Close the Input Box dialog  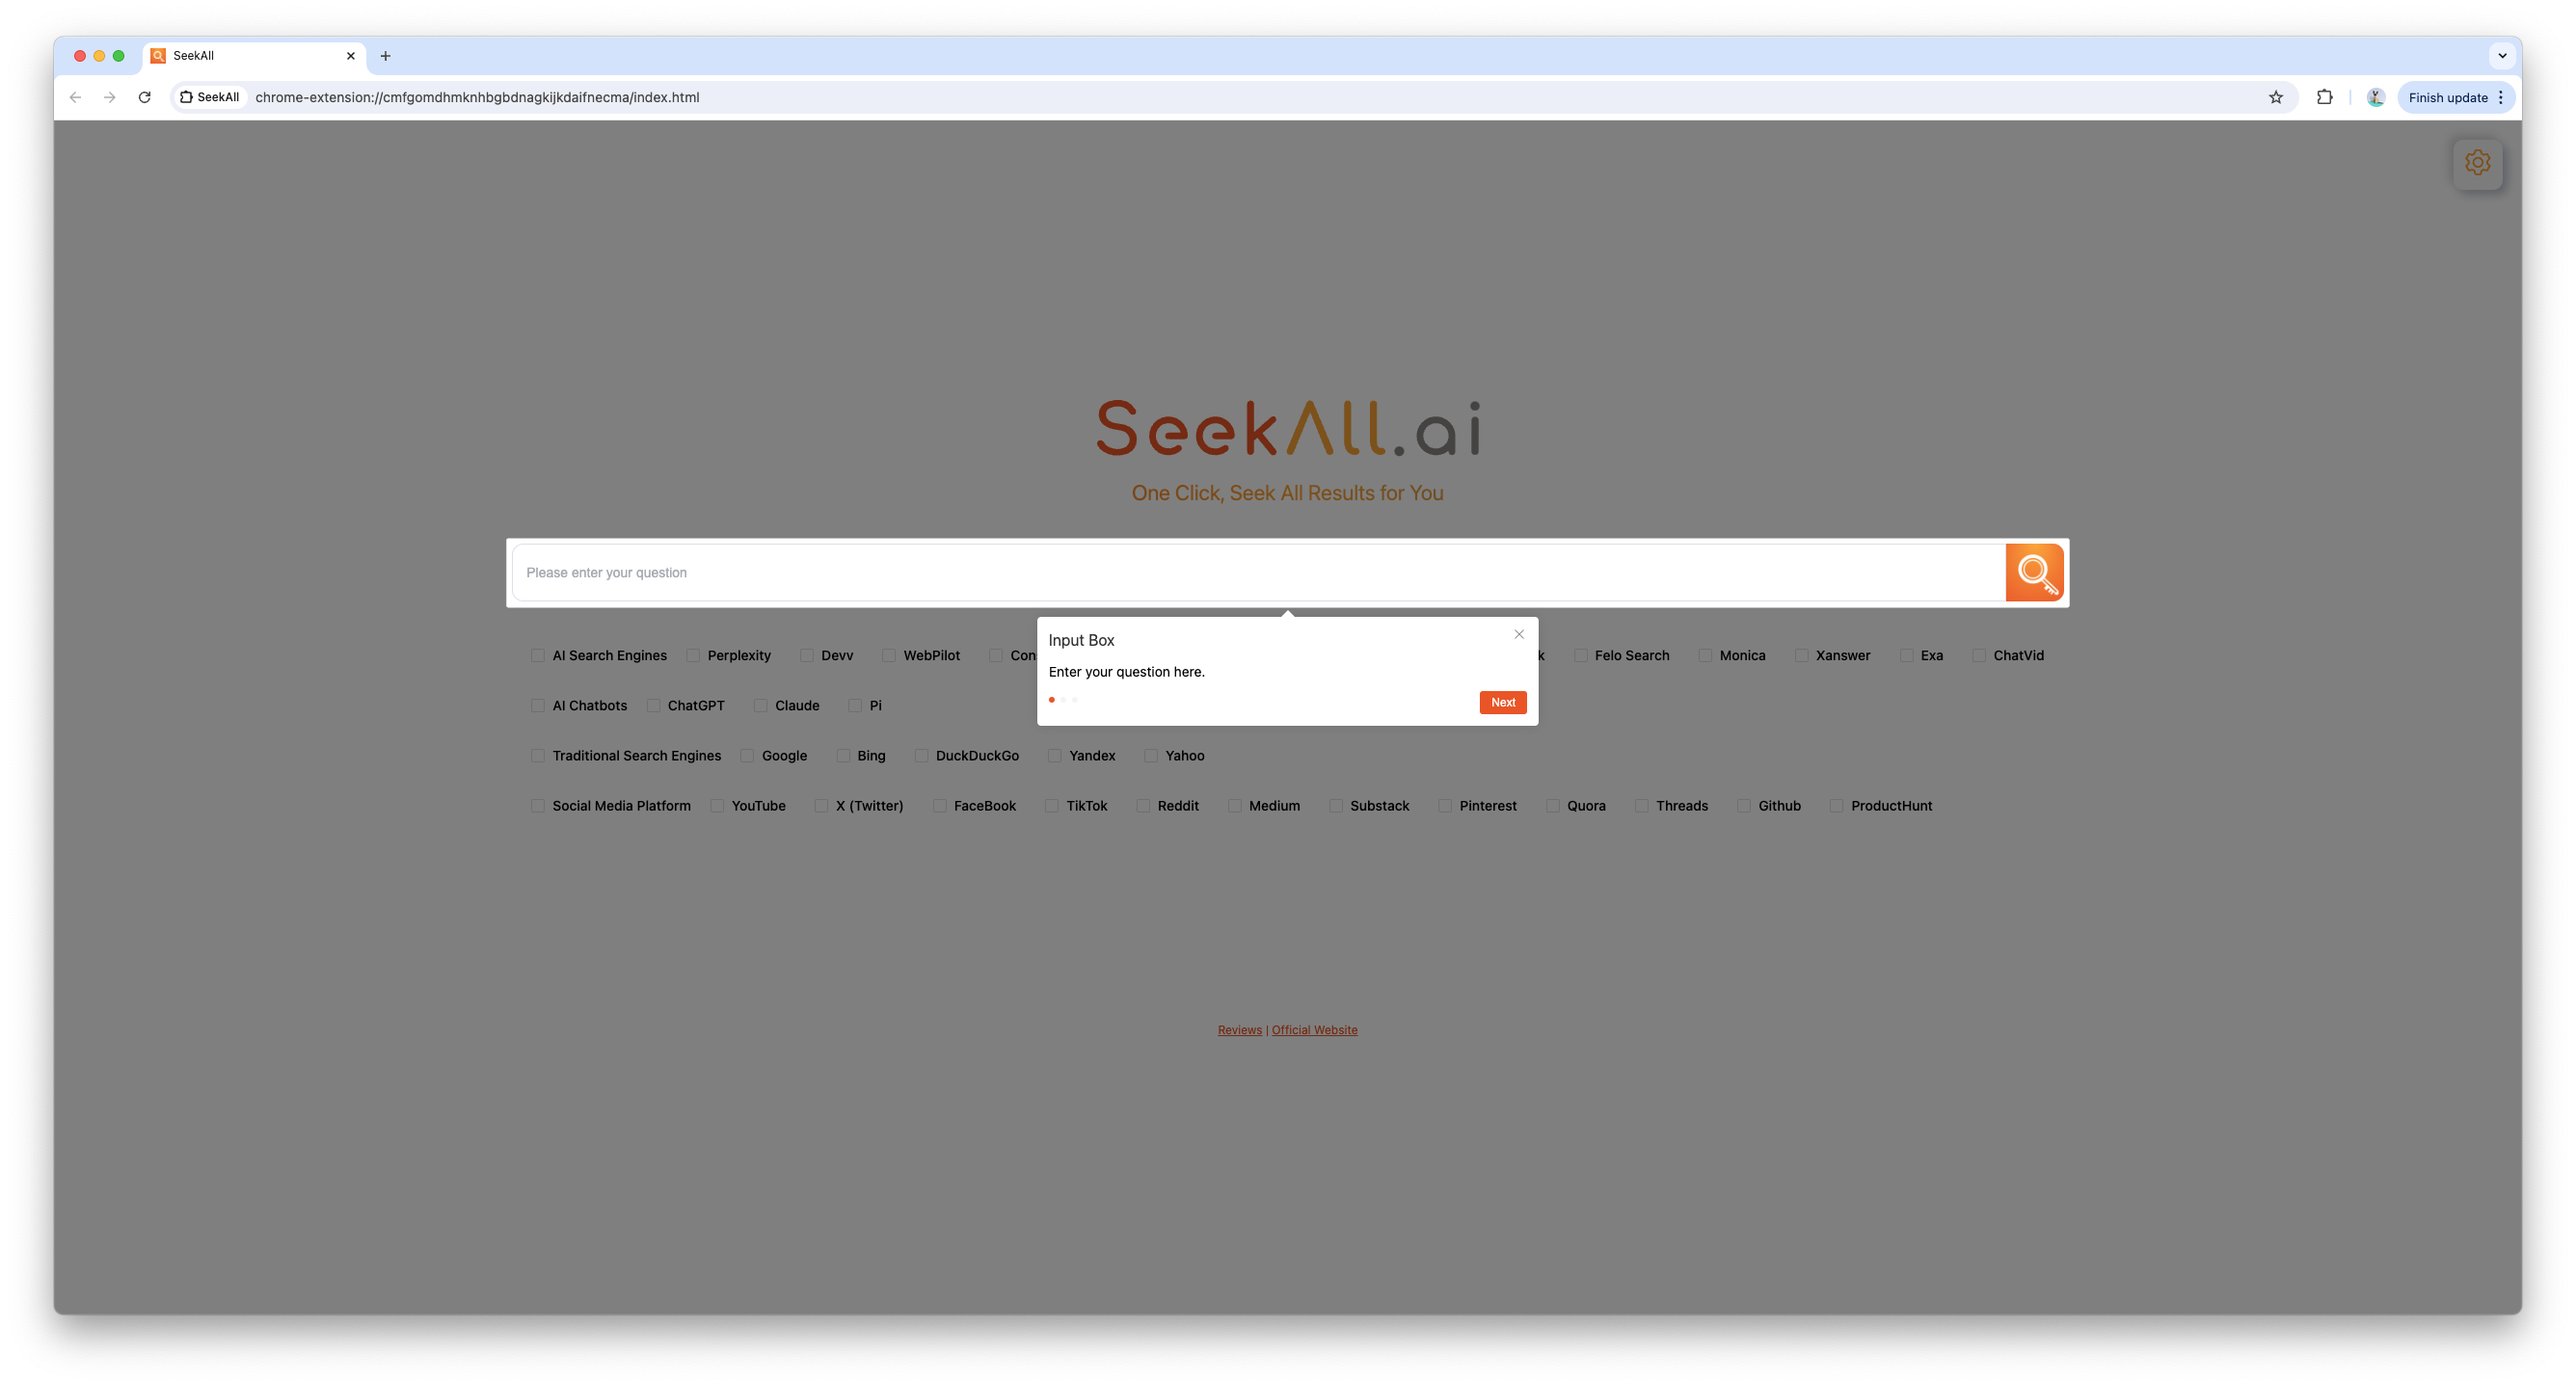coord(1519,633)
